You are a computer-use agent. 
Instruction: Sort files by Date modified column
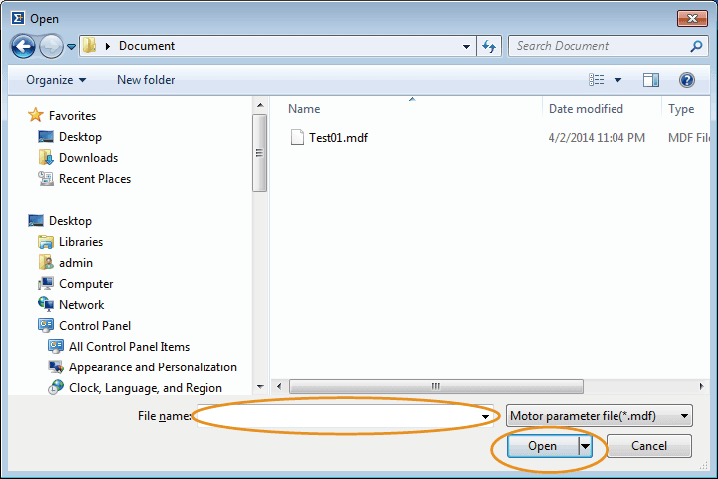coord(586,109)
